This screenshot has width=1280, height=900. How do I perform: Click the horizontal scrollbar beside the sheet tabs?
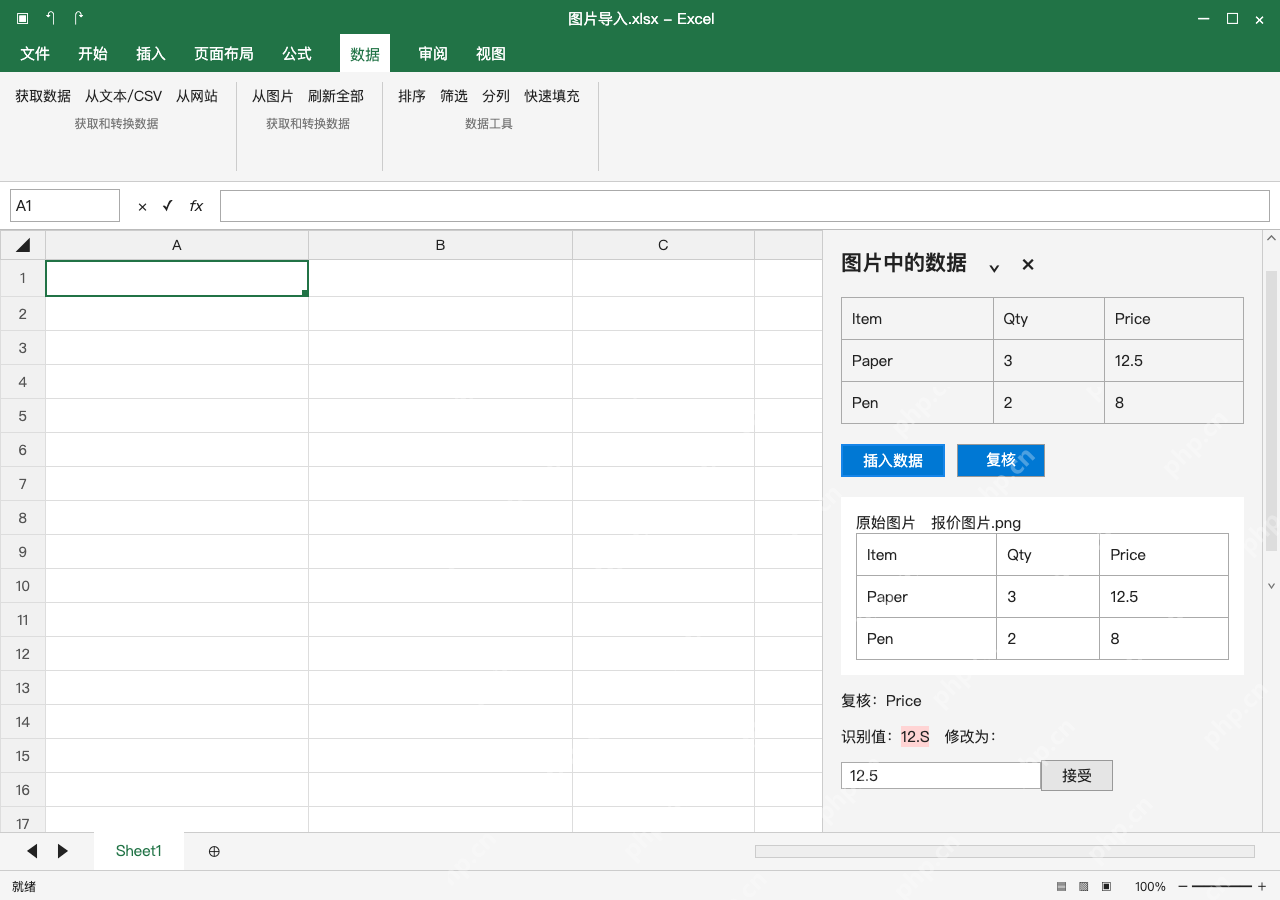coord(1004,851)
